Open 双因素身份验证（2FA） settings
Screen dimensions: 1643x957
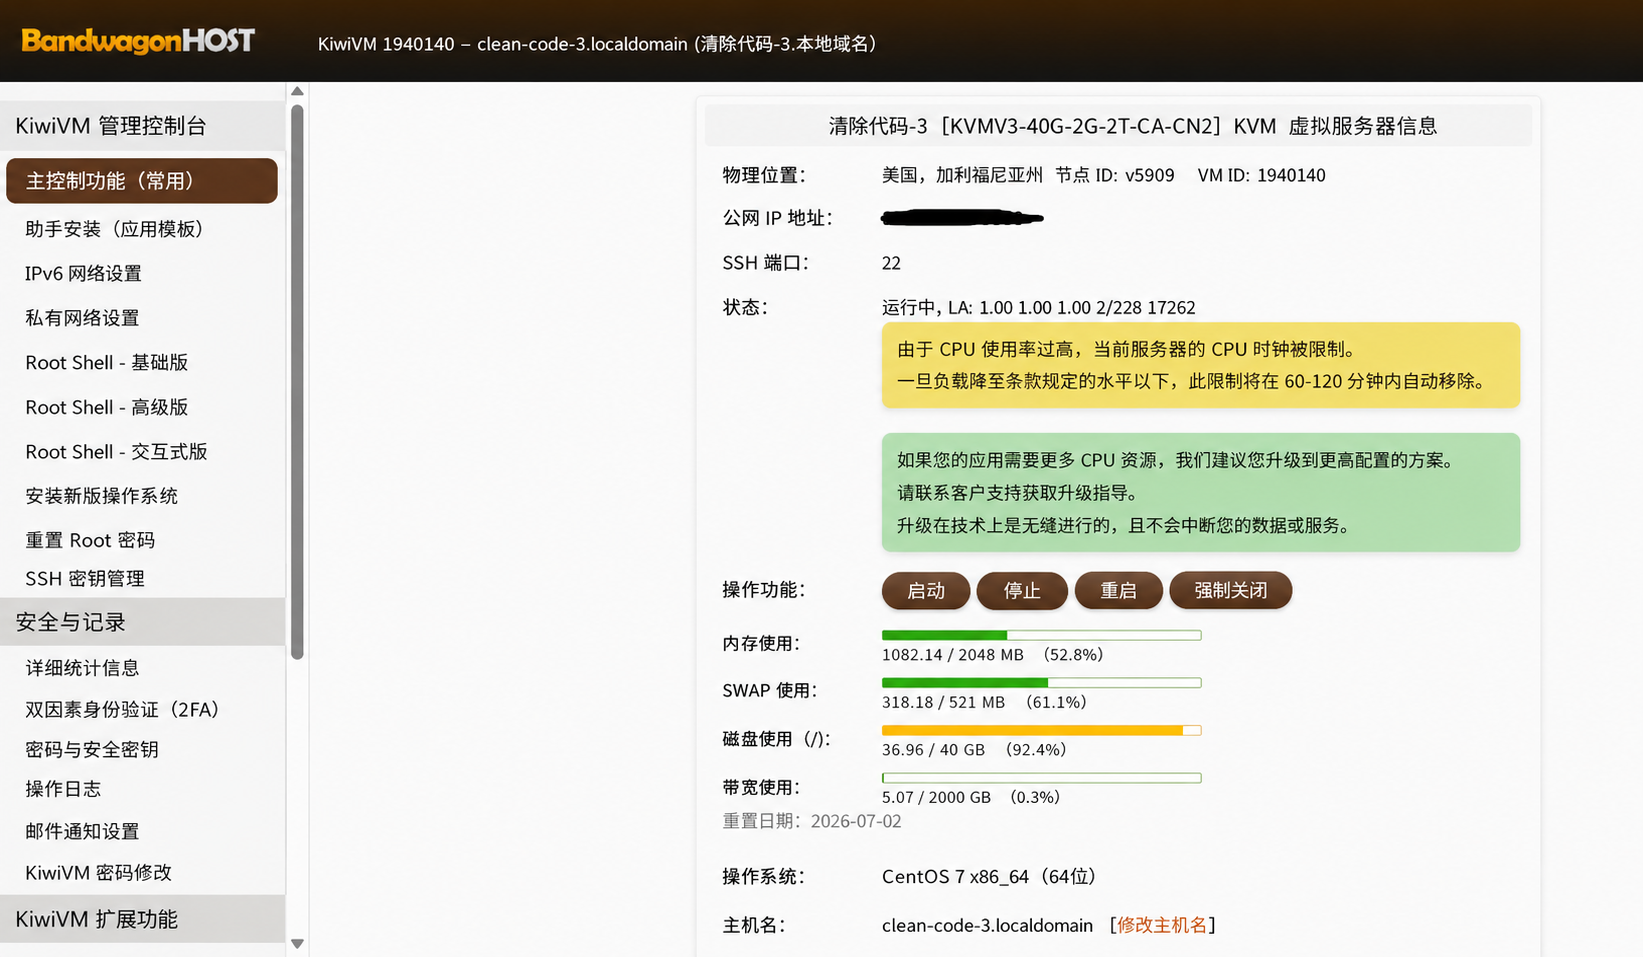point(121,709)
